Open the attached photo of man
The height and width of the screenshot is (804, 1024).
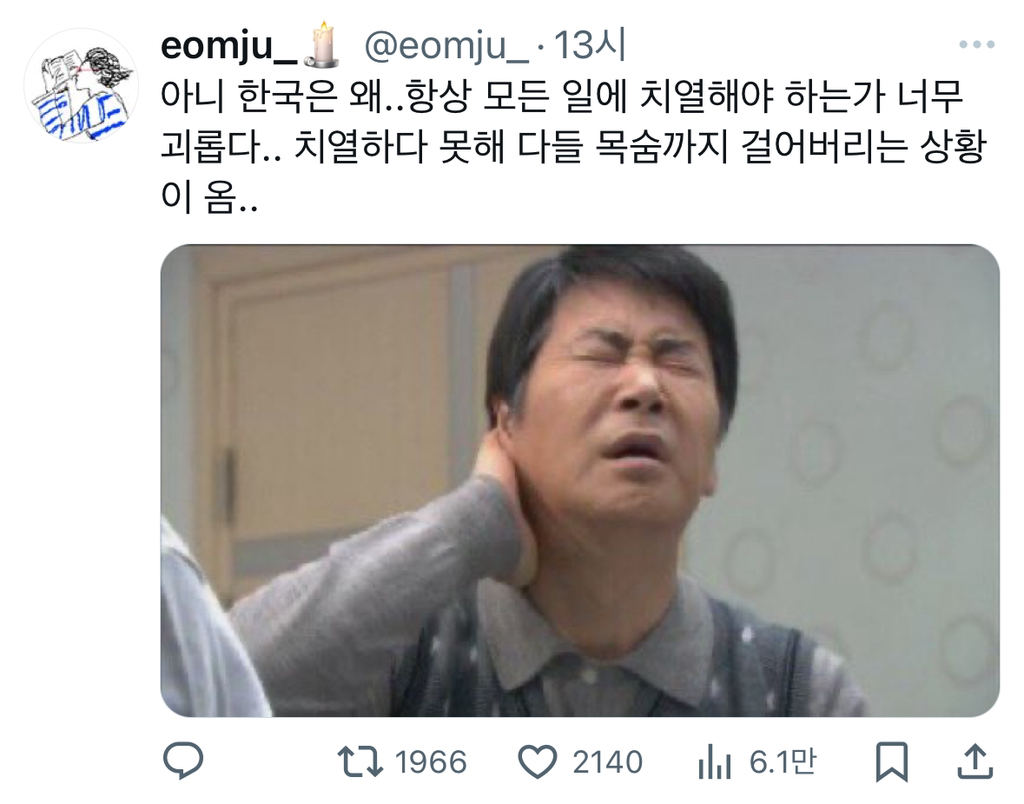(580, 481)
